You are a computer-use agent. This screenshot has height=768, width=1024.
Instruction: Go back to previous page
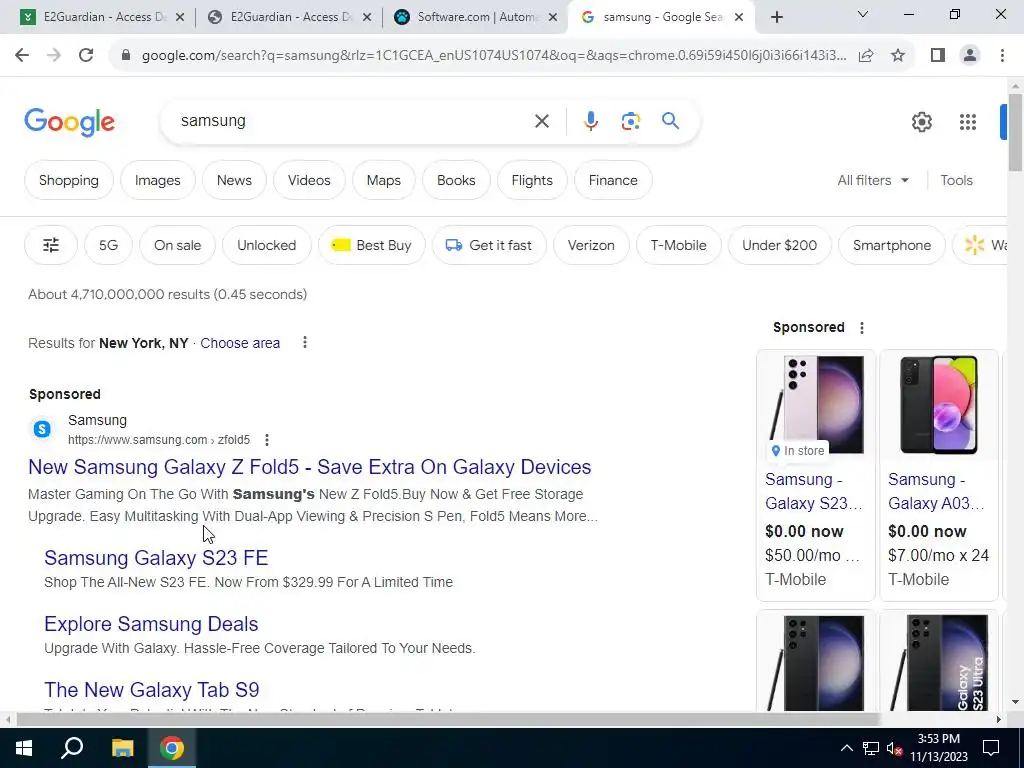pyautogui.click(x=22, y=56)
